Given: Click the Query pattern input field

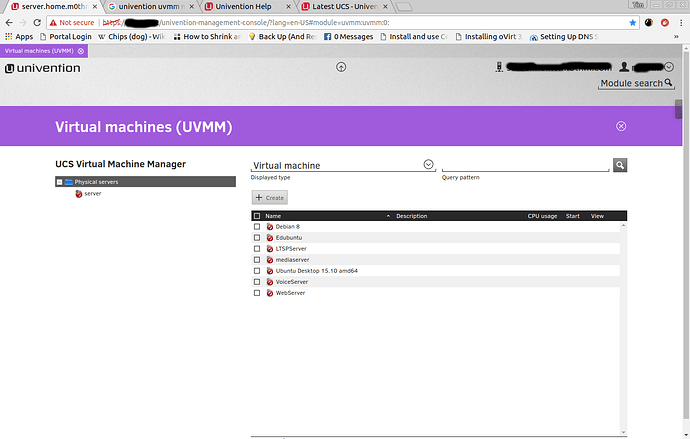Looking at the screenshot, I should (x=525, y=165).
